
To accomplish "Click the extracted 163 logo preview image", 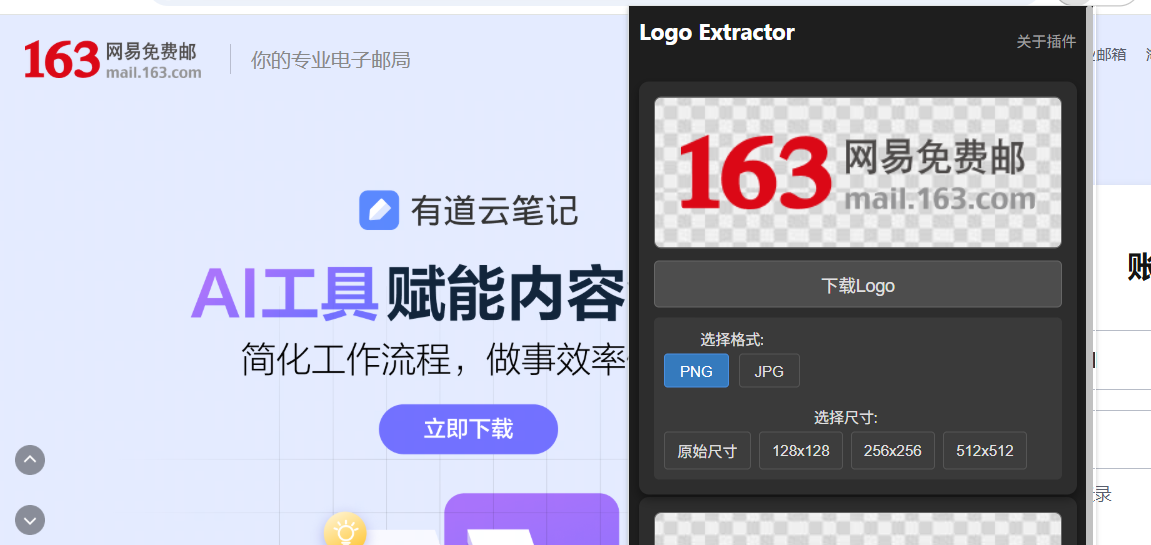I will tap(857, 172).
